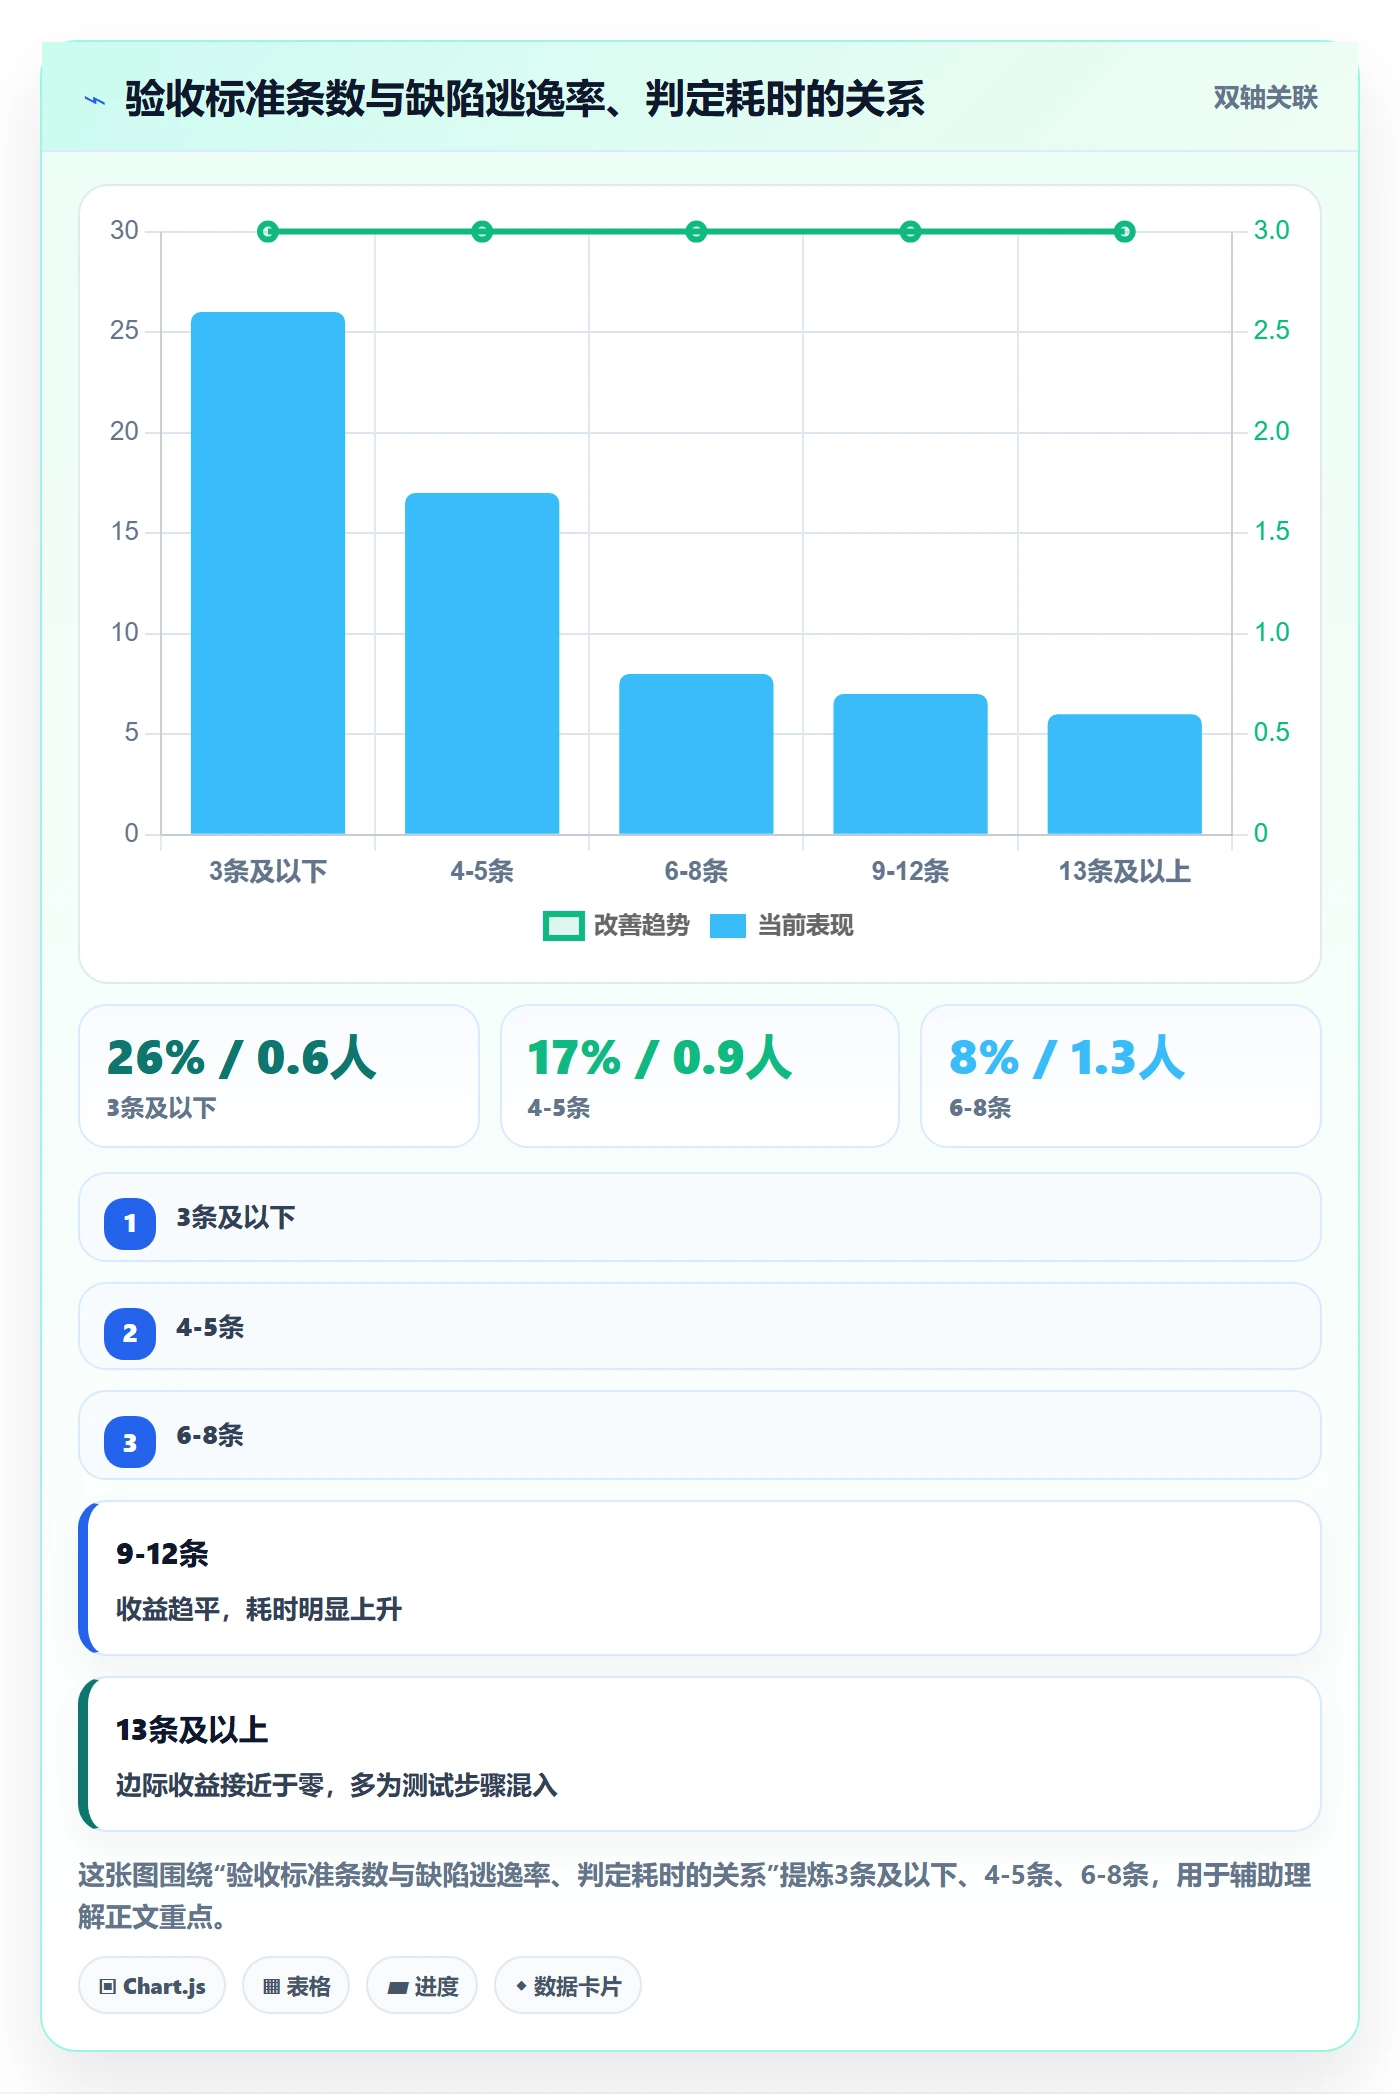Click the number 1 badge icon
Image resolution: width=1400 pixels, height=2094 pixels.
pyautogui.click(x=130, y=1223)
